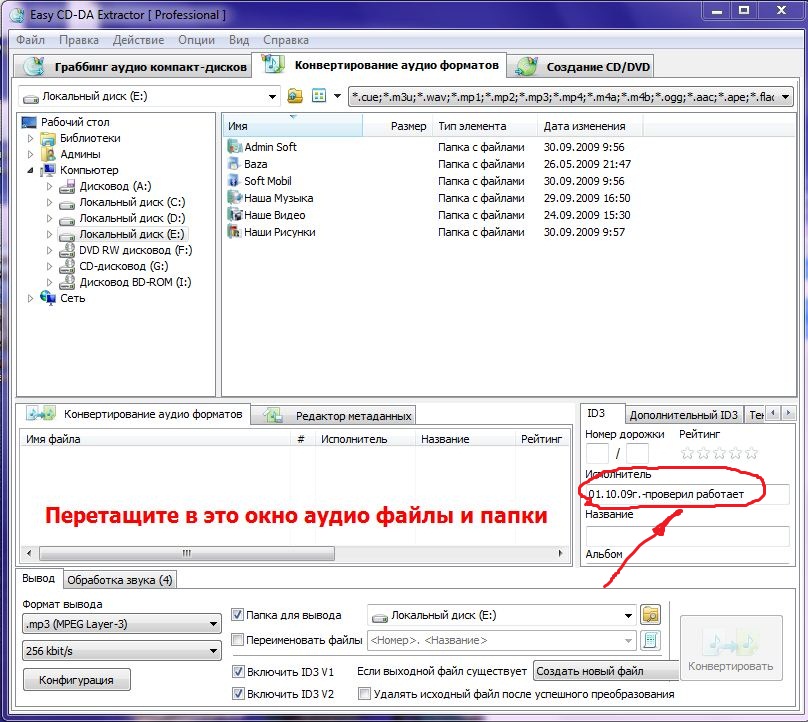Expand Локальный диск (C:) tree node
808x722 pixels.
(49, 202)
